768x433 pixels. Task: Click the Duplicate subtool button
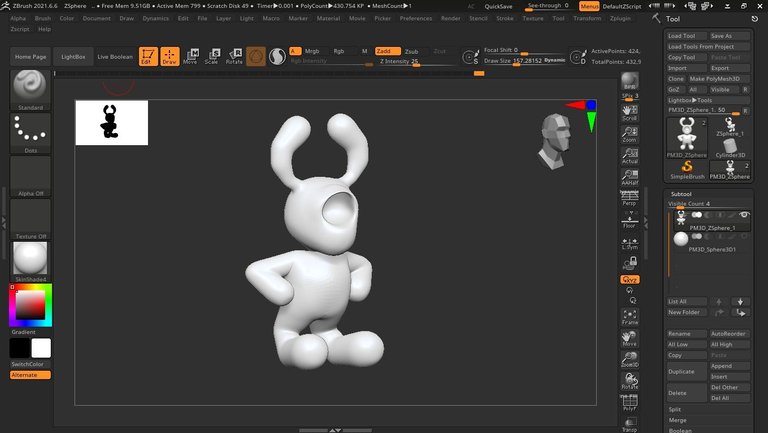tap(687, 372)
